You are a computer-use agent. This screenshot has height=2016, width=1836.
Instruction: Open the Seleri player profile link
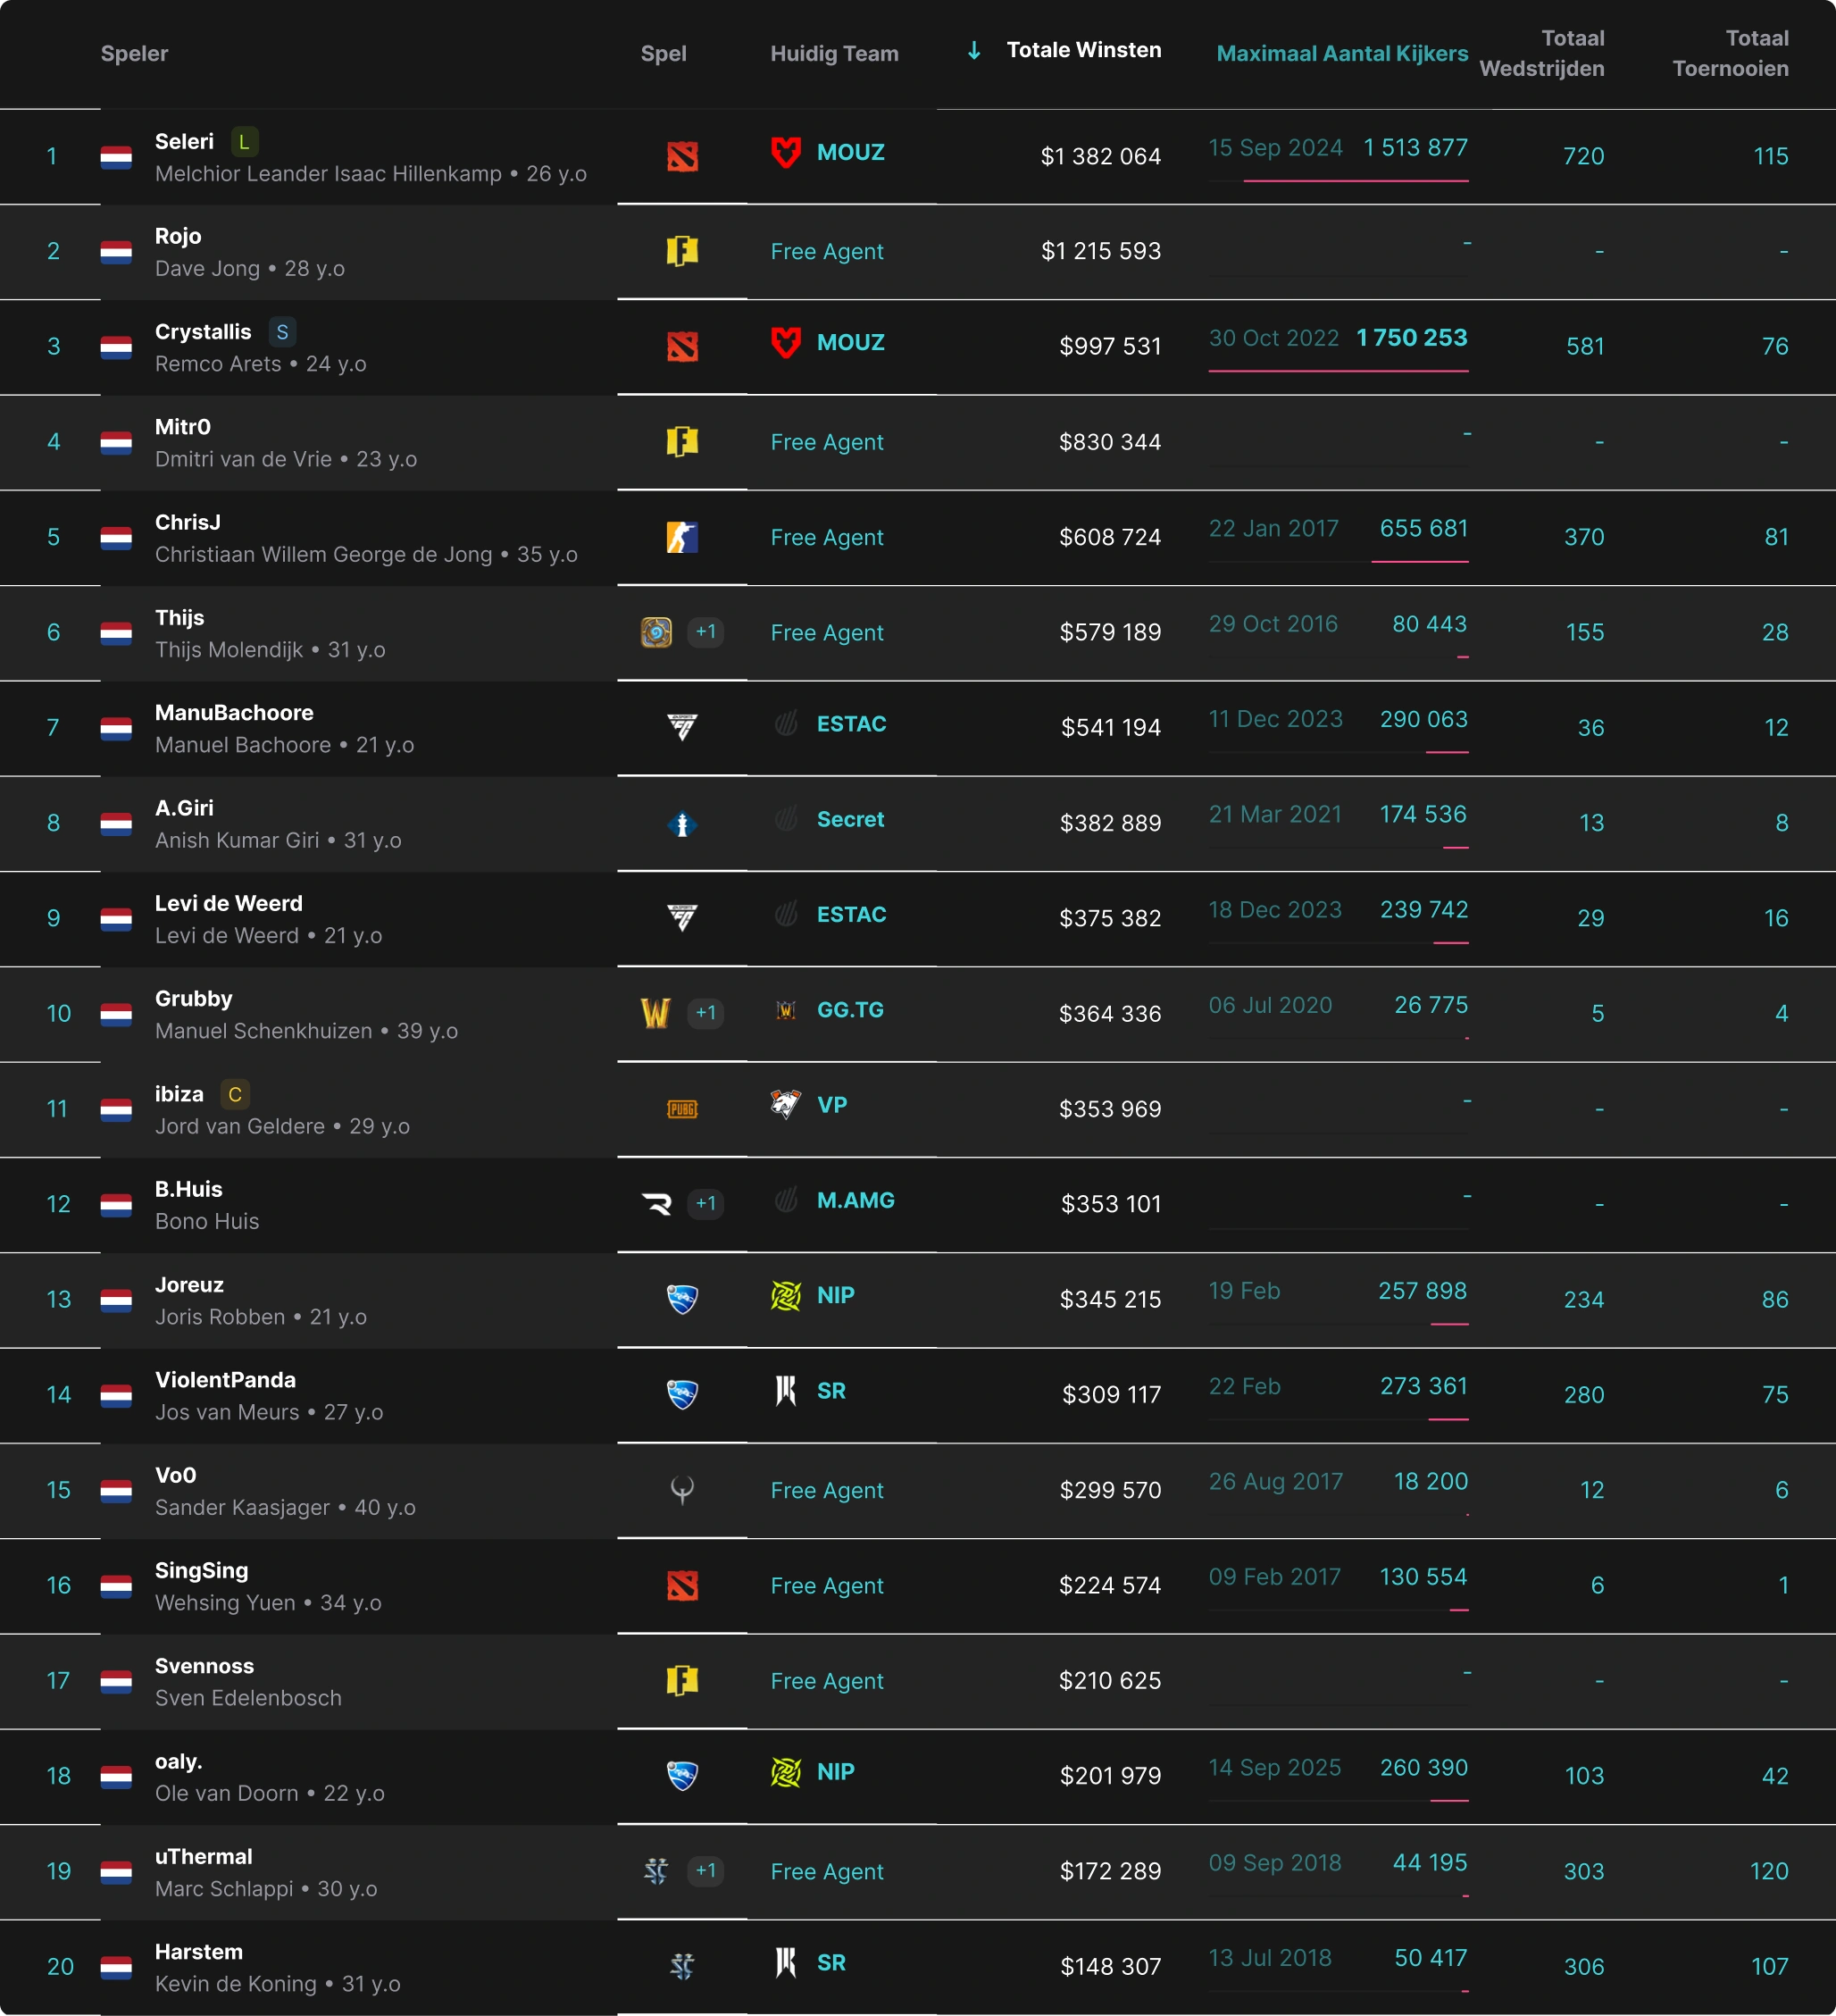[x=184, y=142]
